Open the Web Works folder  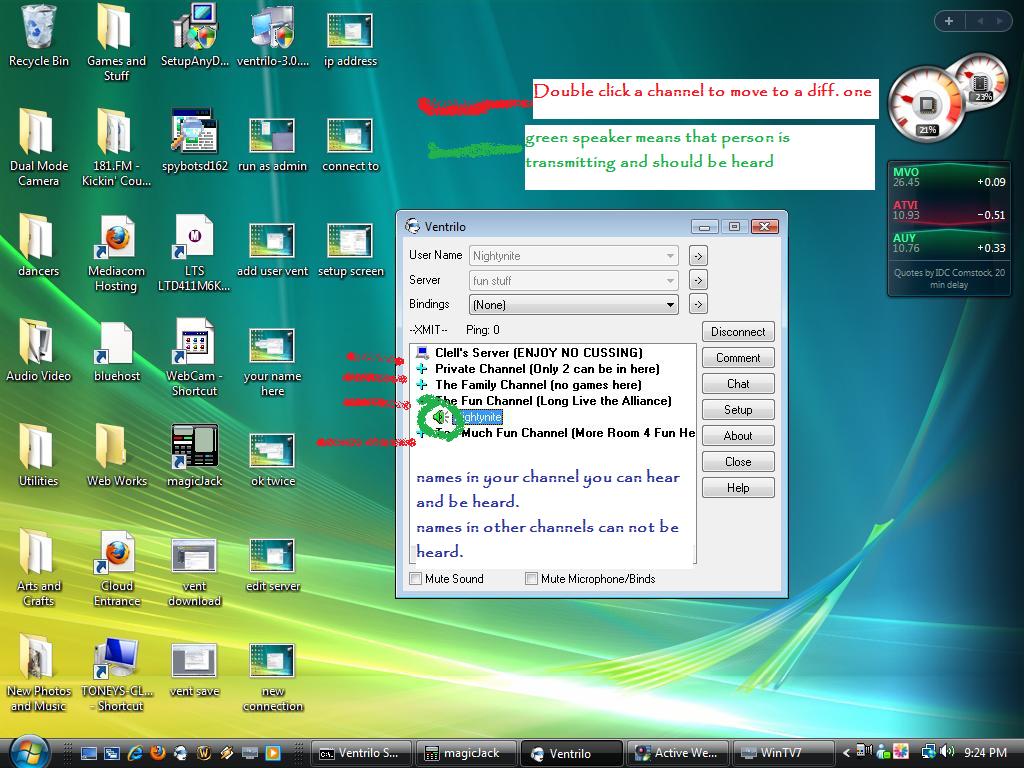pyautogui.click(x=116, y=455)
